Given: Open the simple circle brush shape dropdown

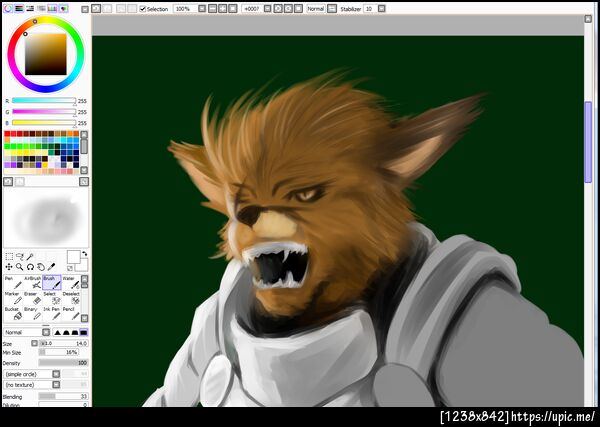Looking at the screenshot, I should [56, 374].
